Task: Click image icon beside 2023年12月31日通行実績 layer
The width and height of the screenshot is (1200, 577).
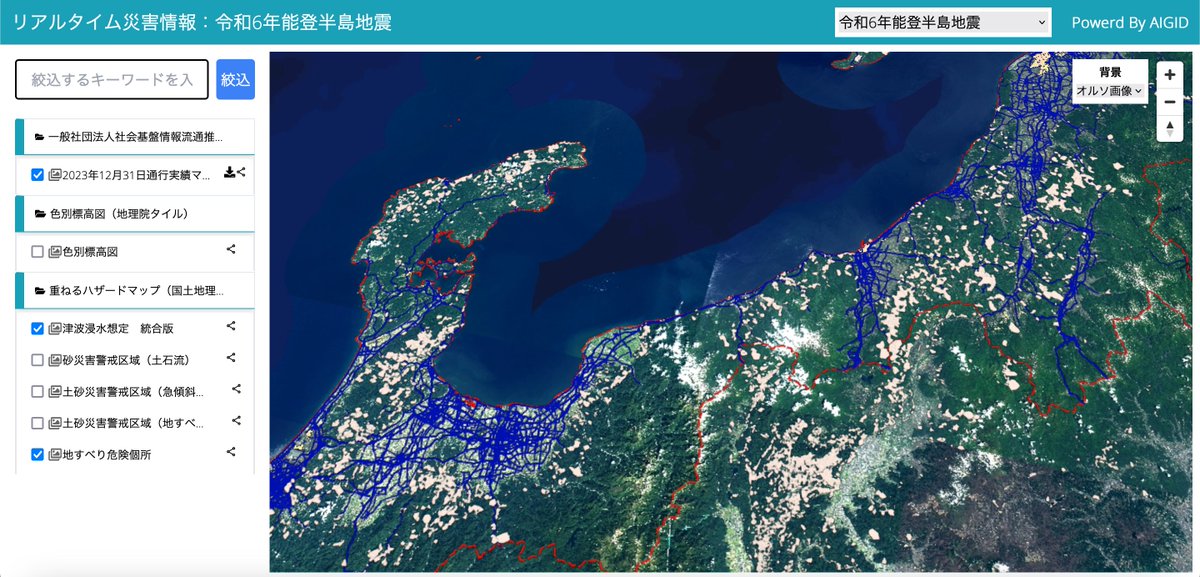Action: (55, 175)
